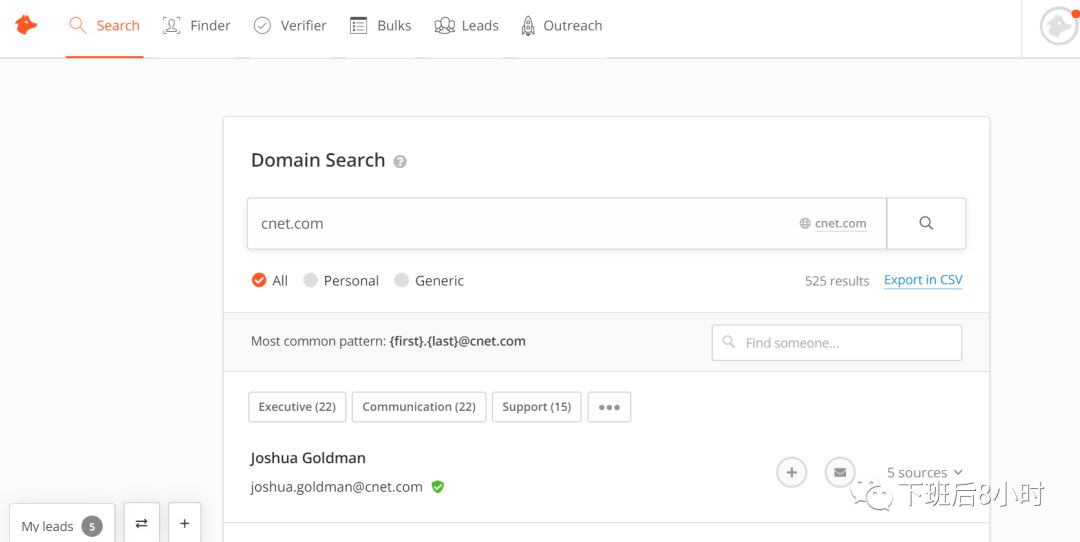The height and width of the screenshot is (542, 1080).
Task: Add Joshua Goldman to leads with plus icon
Action: [x=791, y=472]
